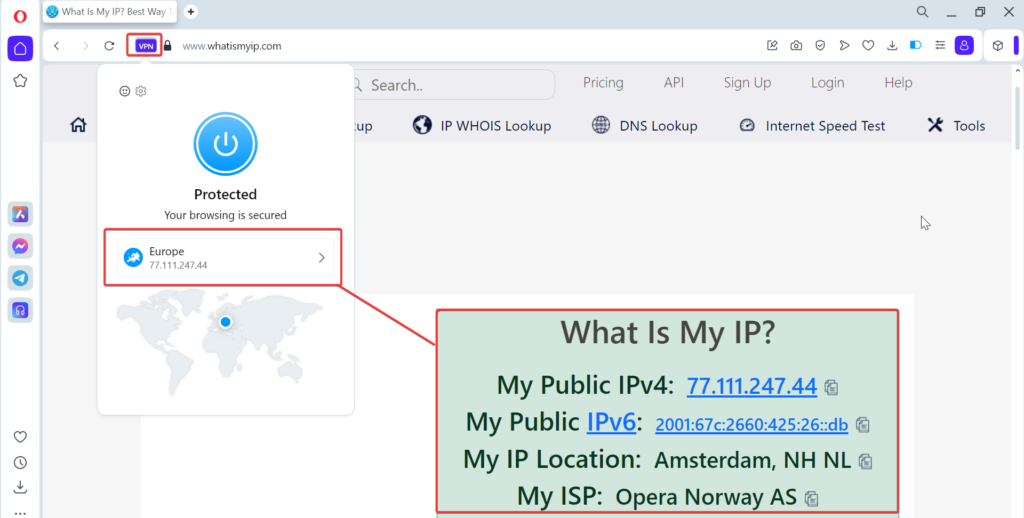Click the VPN badge in address bar

click(145, 46)
